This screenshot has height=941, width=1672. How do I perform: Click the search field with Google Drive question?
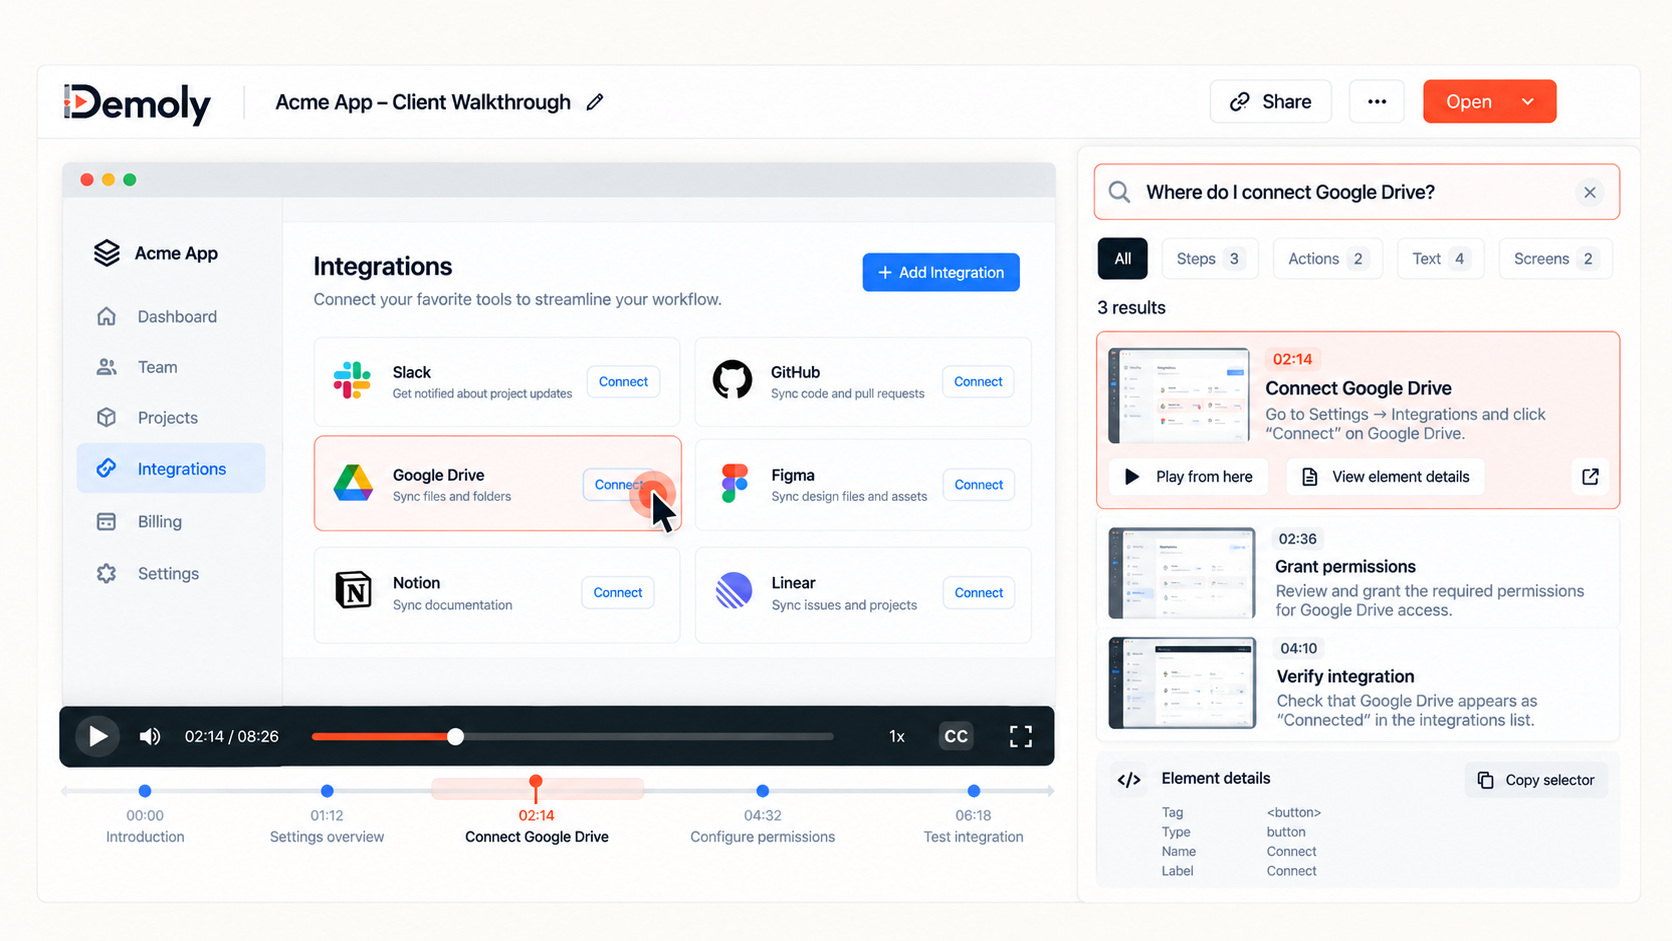tap(1356, 192)
